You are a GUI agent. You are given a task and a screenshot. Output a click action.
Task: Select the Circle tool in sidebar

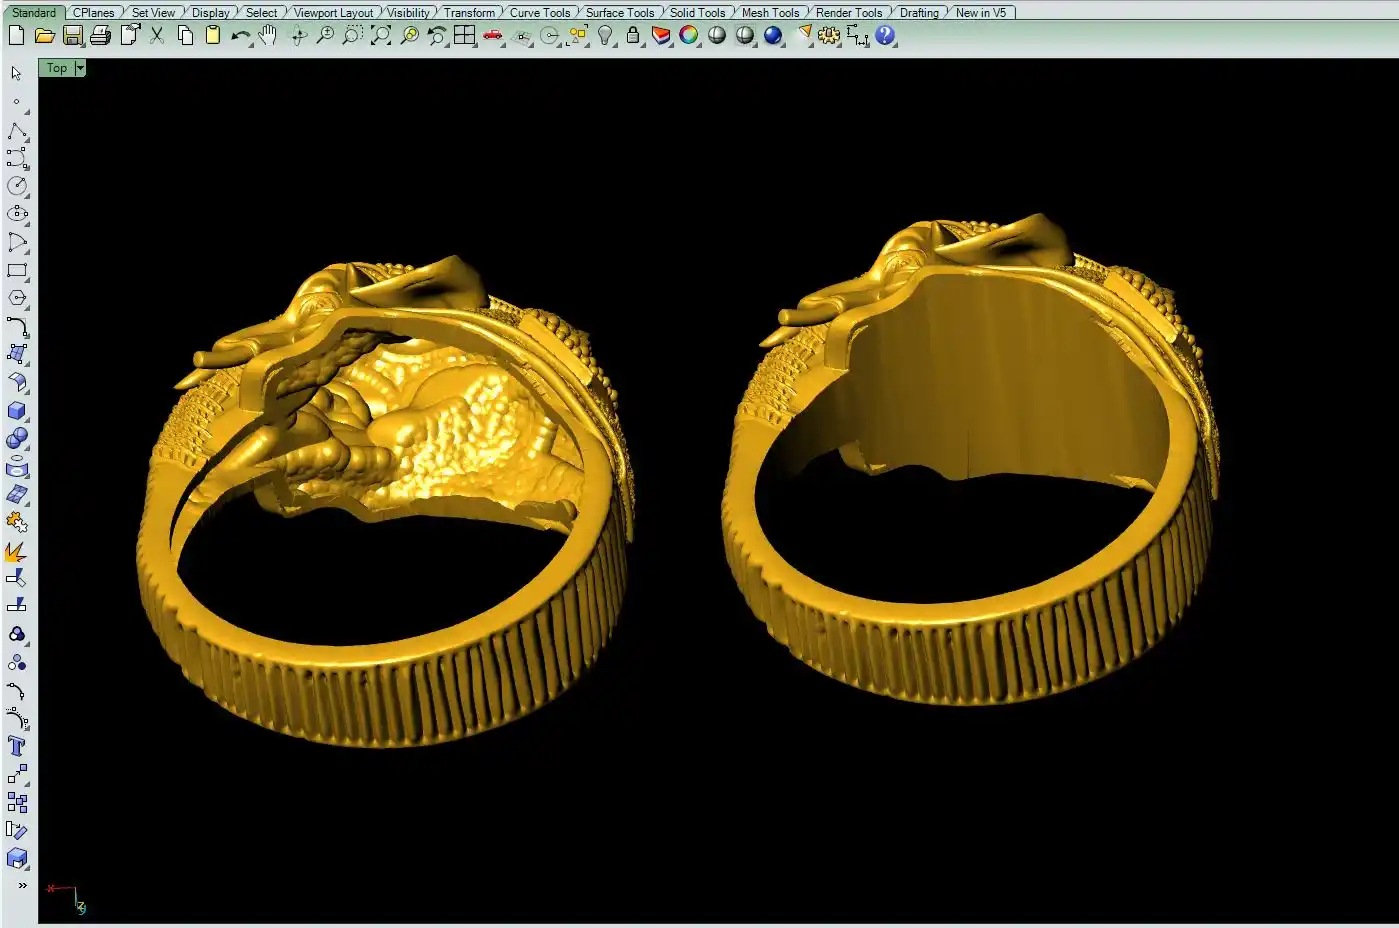tap(17, 186)
